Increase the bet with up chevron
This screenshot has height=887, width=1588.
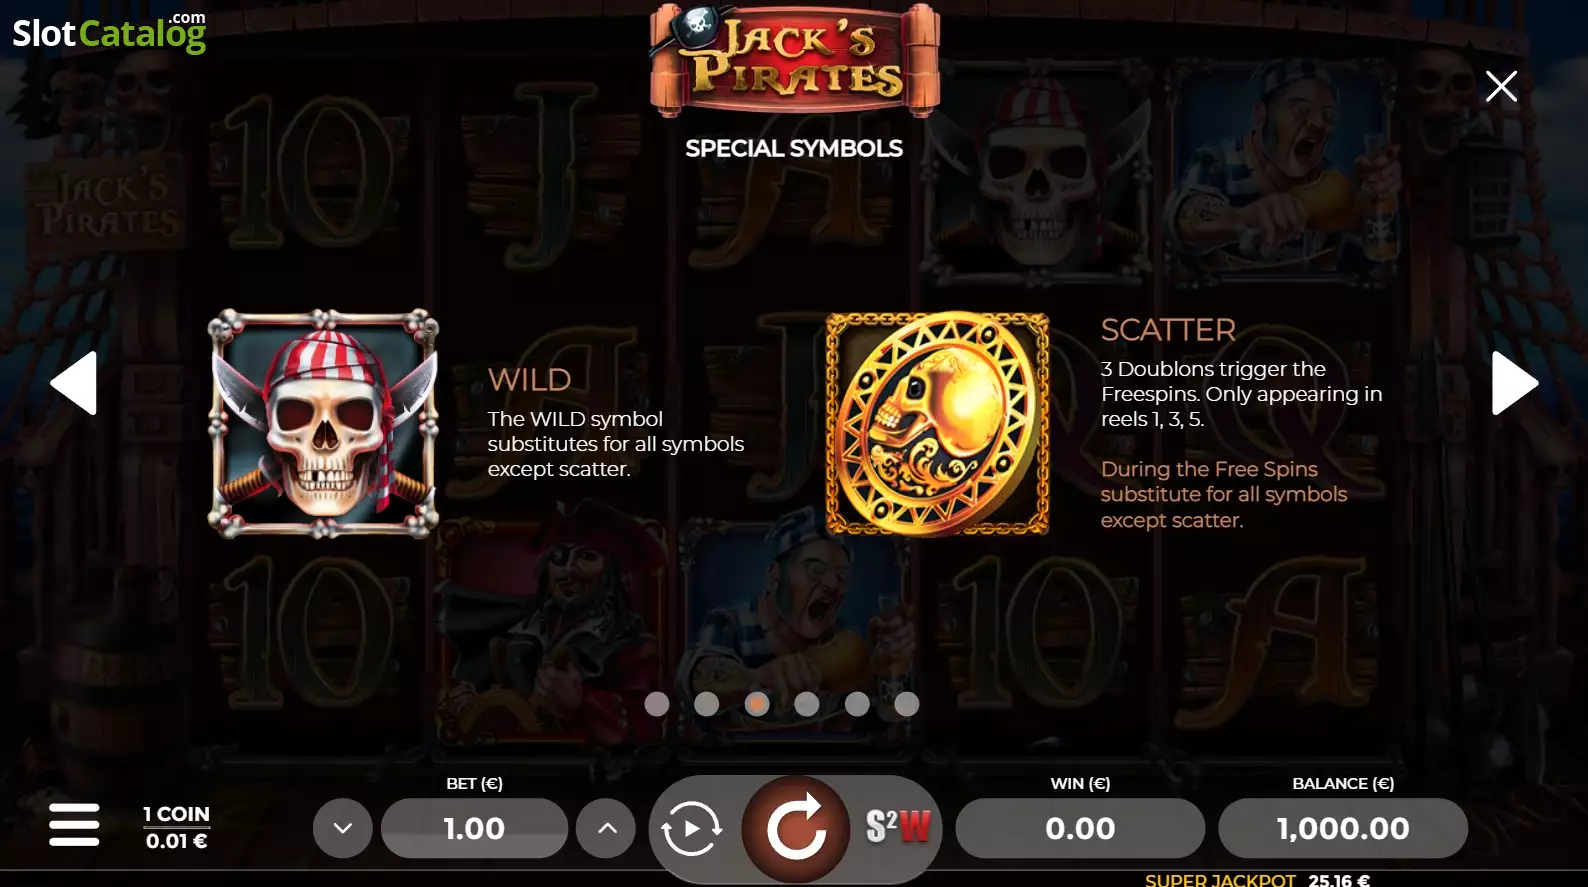coord(607,828)
